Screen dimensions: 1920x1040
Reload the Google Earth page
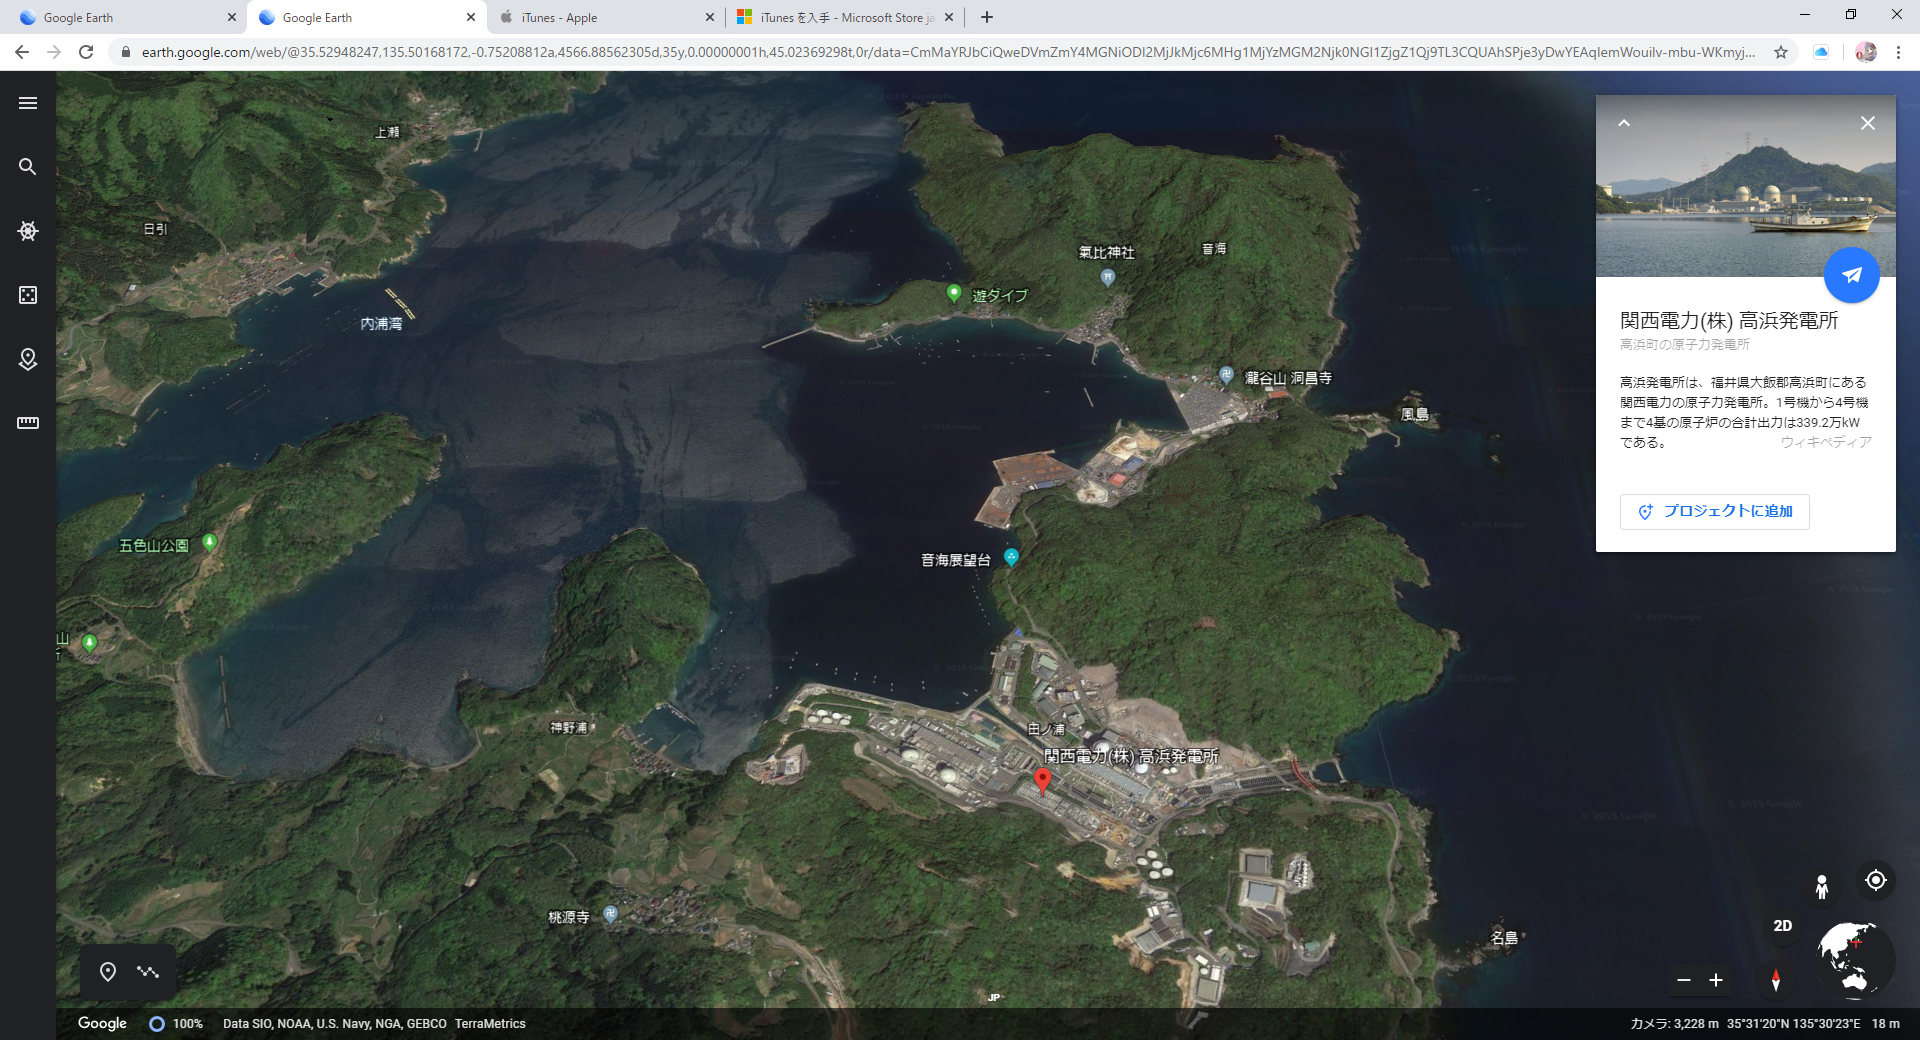(x=86, y=52)
